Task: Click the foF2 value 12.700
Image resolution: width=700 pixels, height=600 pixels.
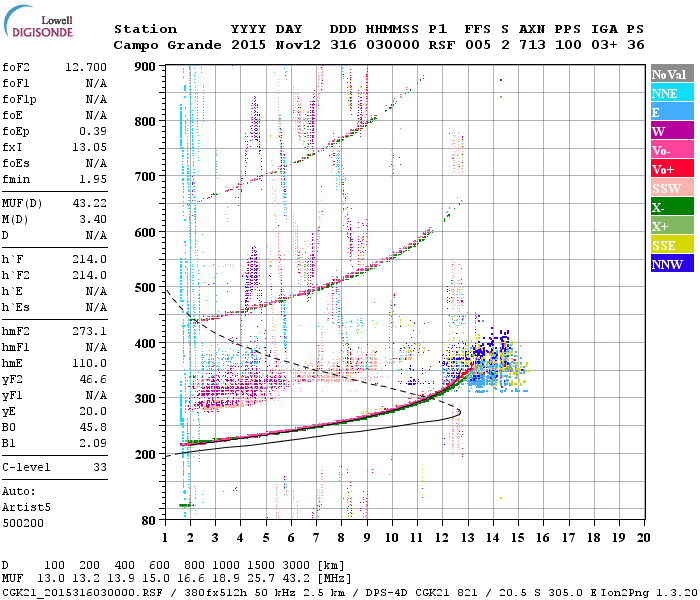Action: pos(86,67)
